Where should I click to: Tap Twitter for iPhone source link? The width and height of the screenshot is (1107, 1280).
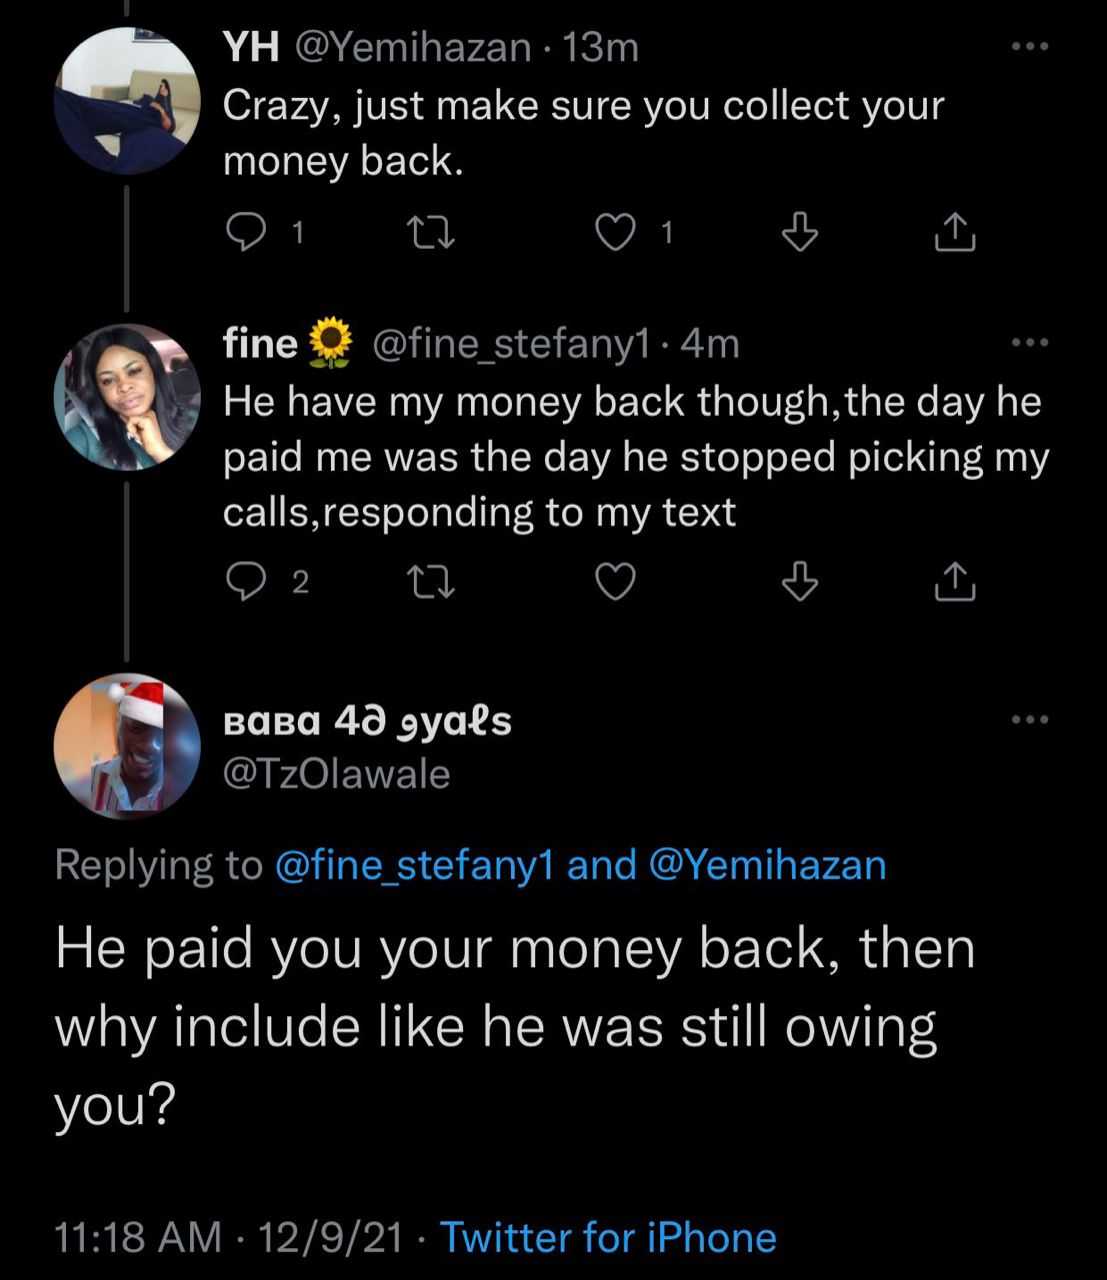click(x=608, y=1238)
